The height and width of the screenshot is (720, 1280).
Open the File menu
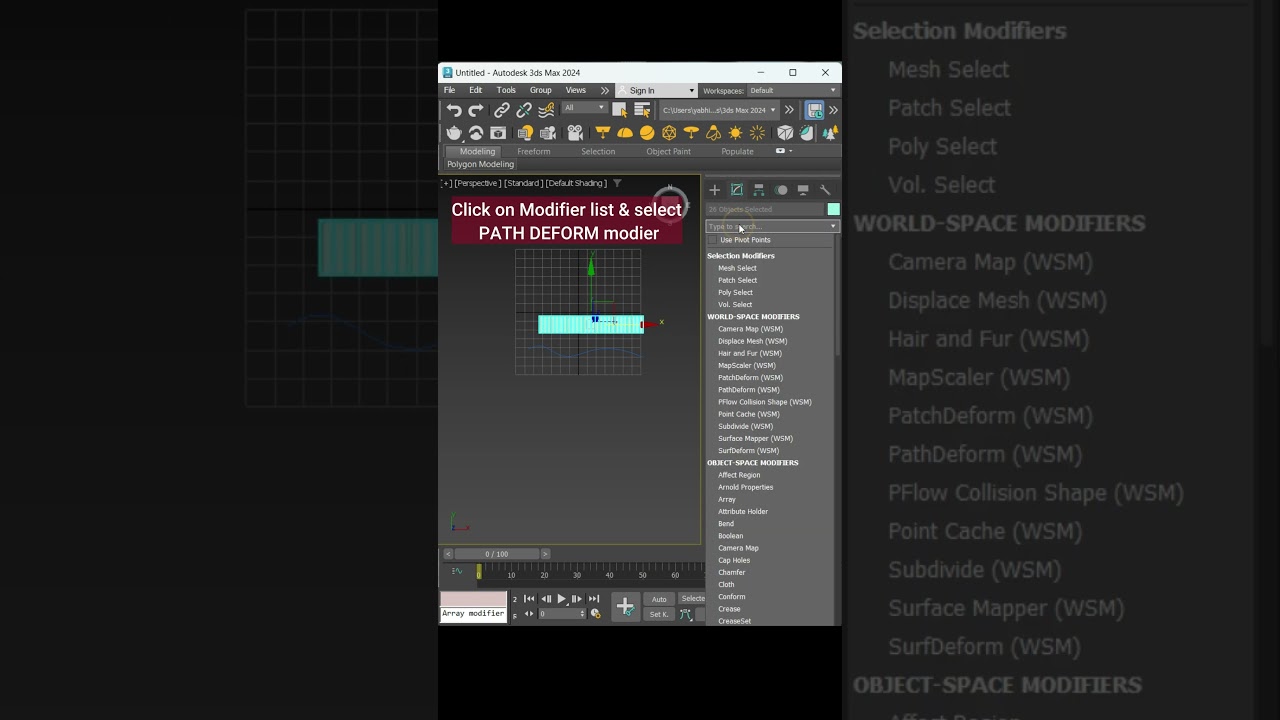click(450, 90)
